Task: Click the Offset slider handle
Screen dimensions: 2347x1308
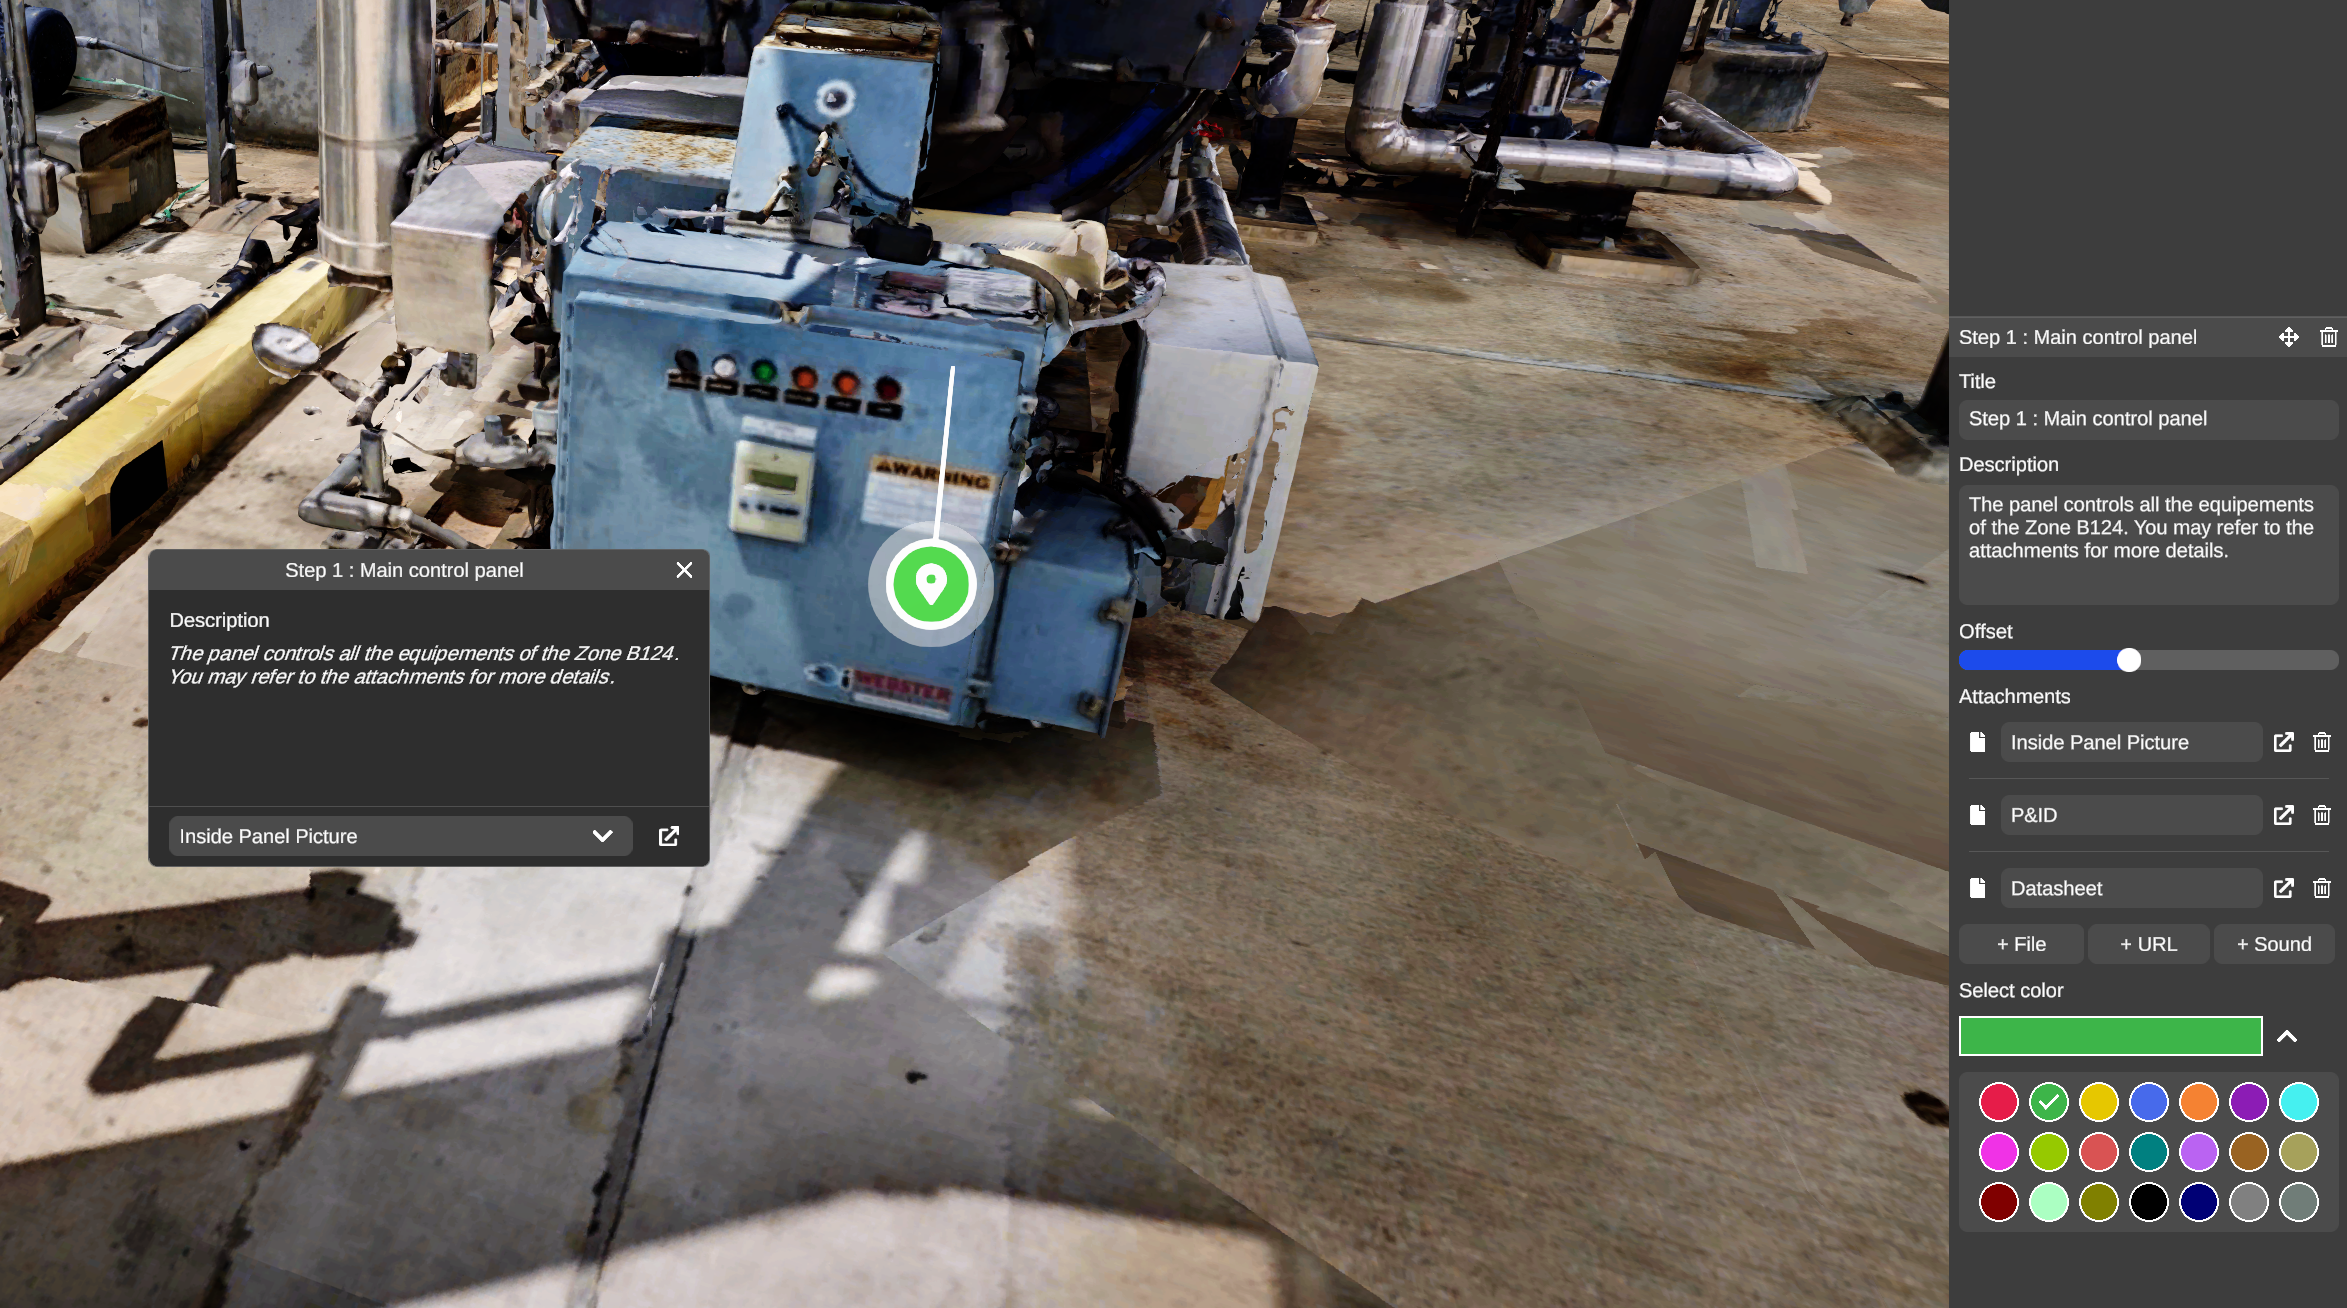Action: click(2129, 660)
